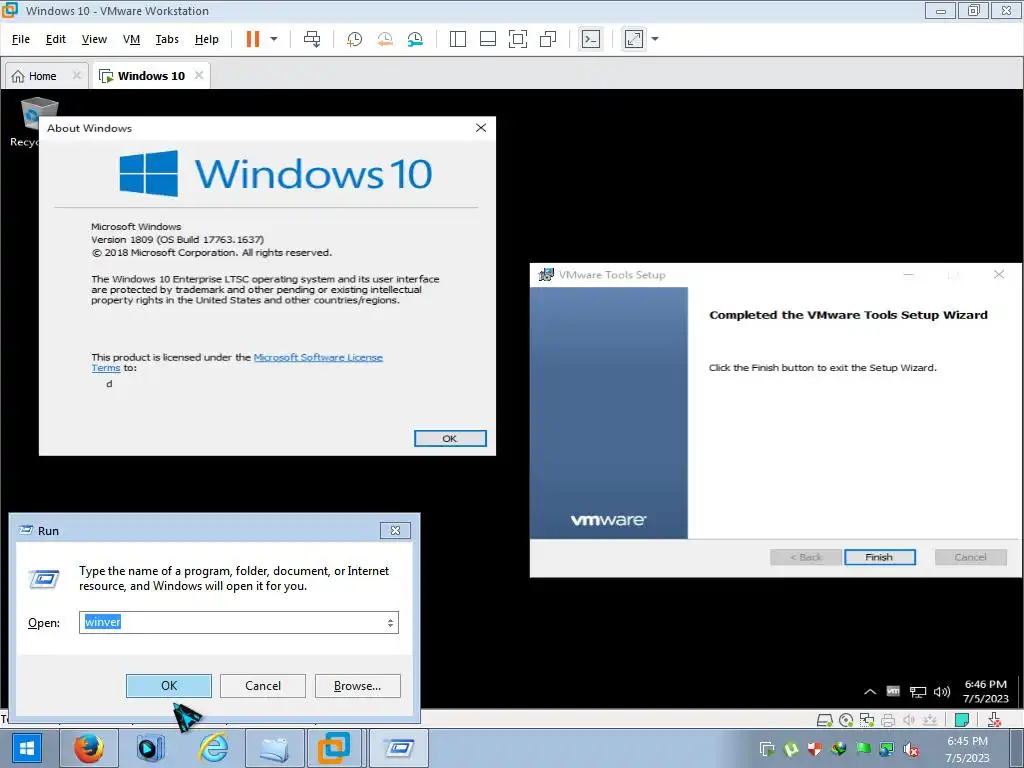This screenshot has height=768, width=1024.
Task: Revert the virtual machine to its snapshot
Action: click(x=385, y=39)
